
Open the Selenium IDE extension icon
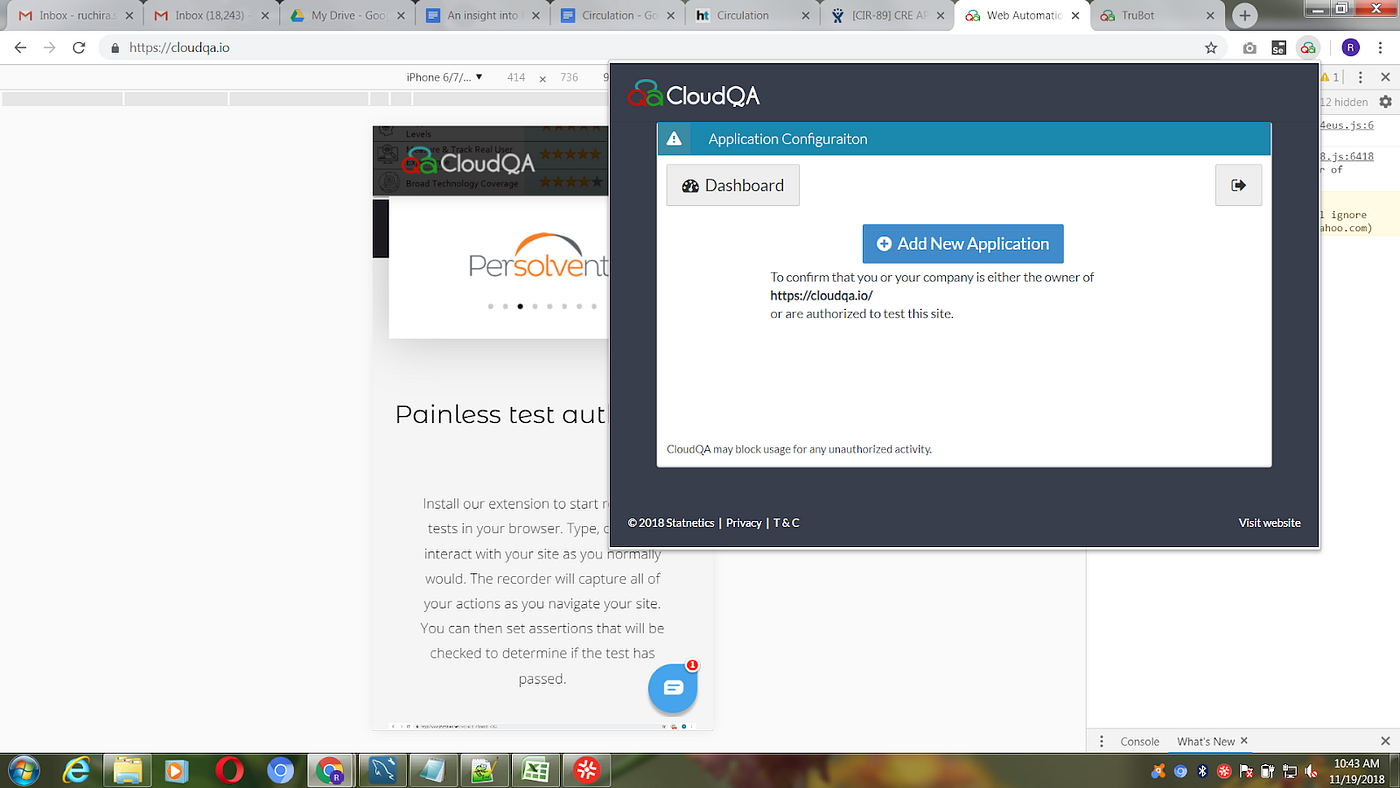point(1278,47)
